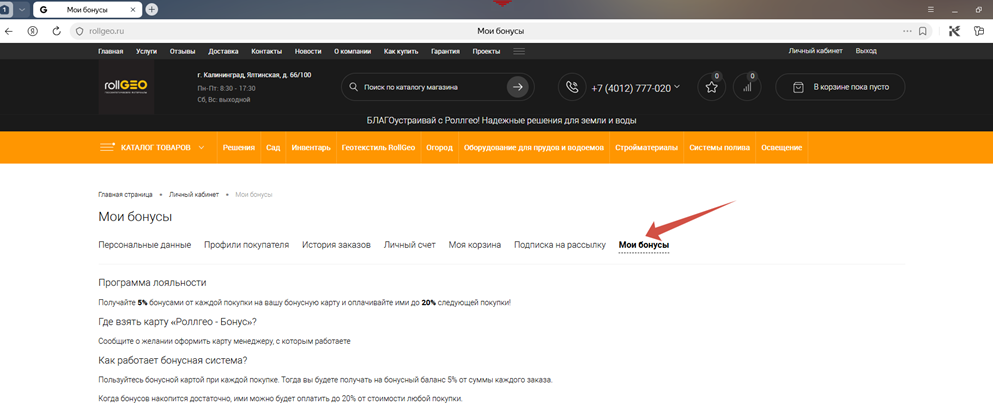Click the browser back arrow

(x=10, y=31)
